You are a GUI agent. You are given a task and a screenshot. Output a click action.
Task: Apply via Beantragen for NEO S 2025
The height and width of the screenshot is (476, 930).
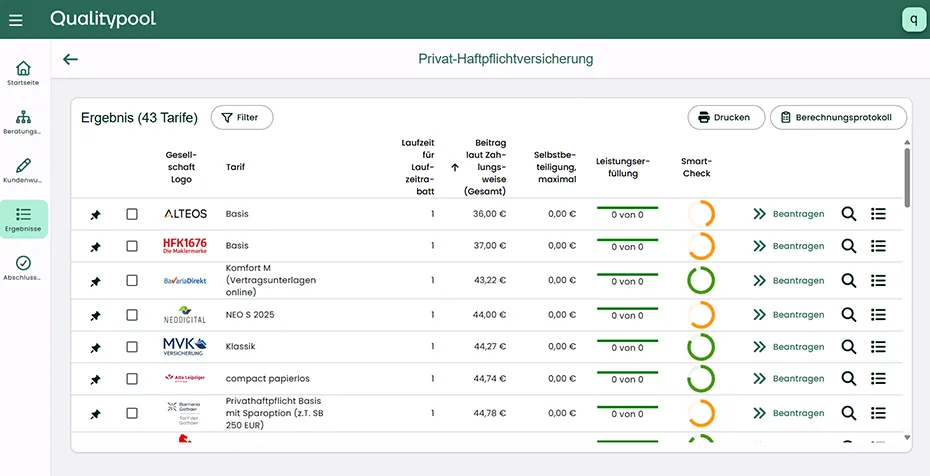click(789, 315)
